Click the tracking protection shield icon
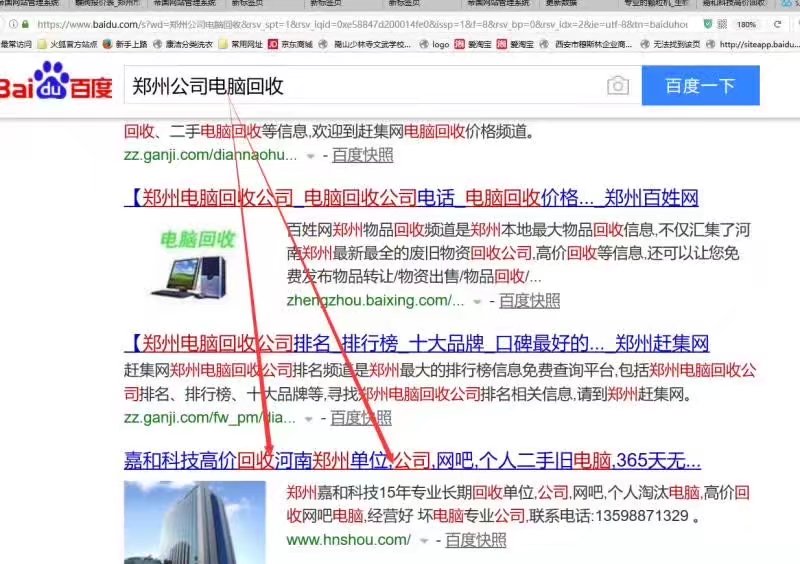The height and width of the screenshot is (564, 800). coord(709,23)
